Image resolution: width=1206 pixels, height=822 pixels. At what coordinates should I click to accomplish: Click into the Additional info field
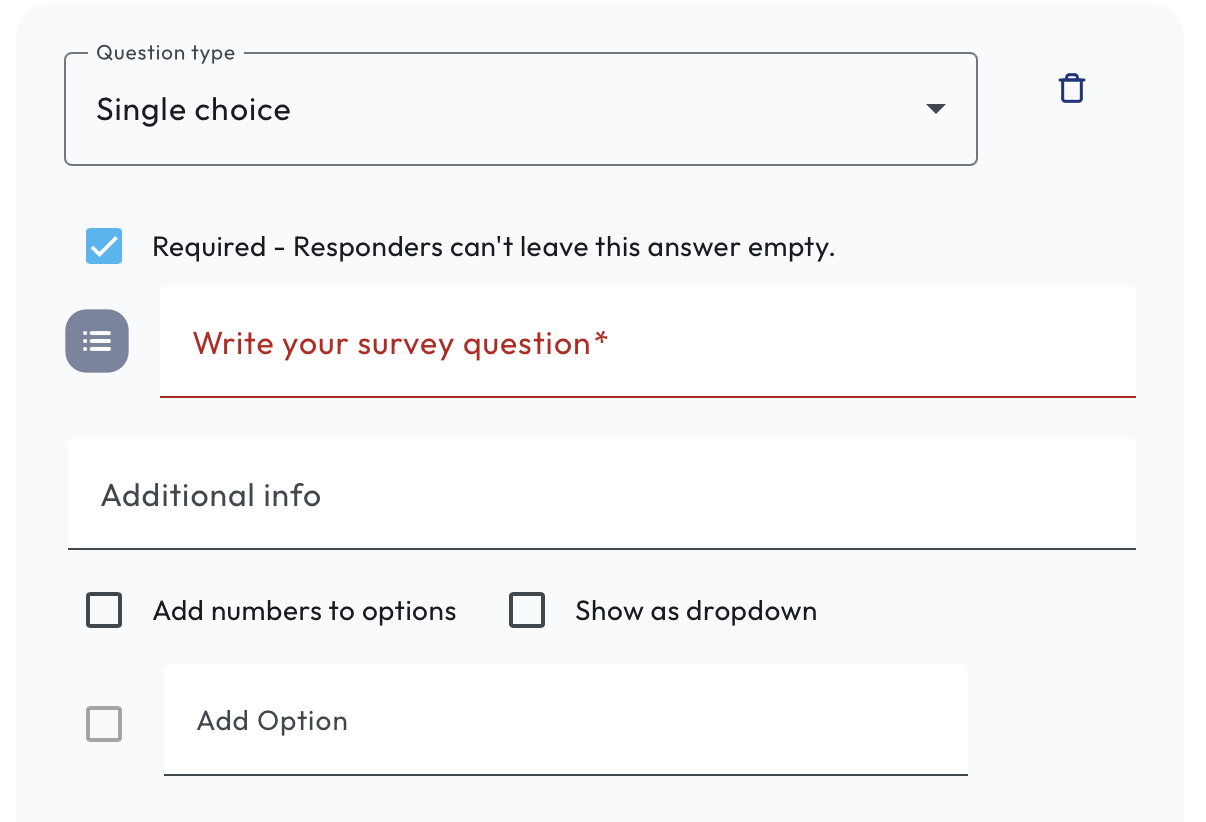pos(601,495)
